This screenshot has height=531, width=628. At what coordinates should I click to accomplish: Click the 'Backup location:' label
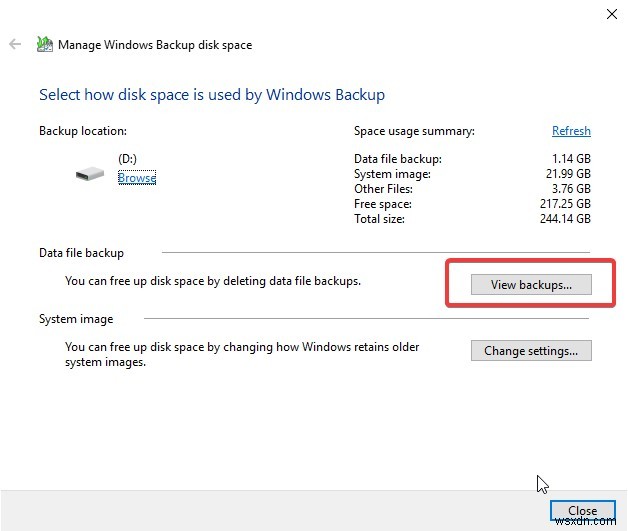tap(83, 131)
